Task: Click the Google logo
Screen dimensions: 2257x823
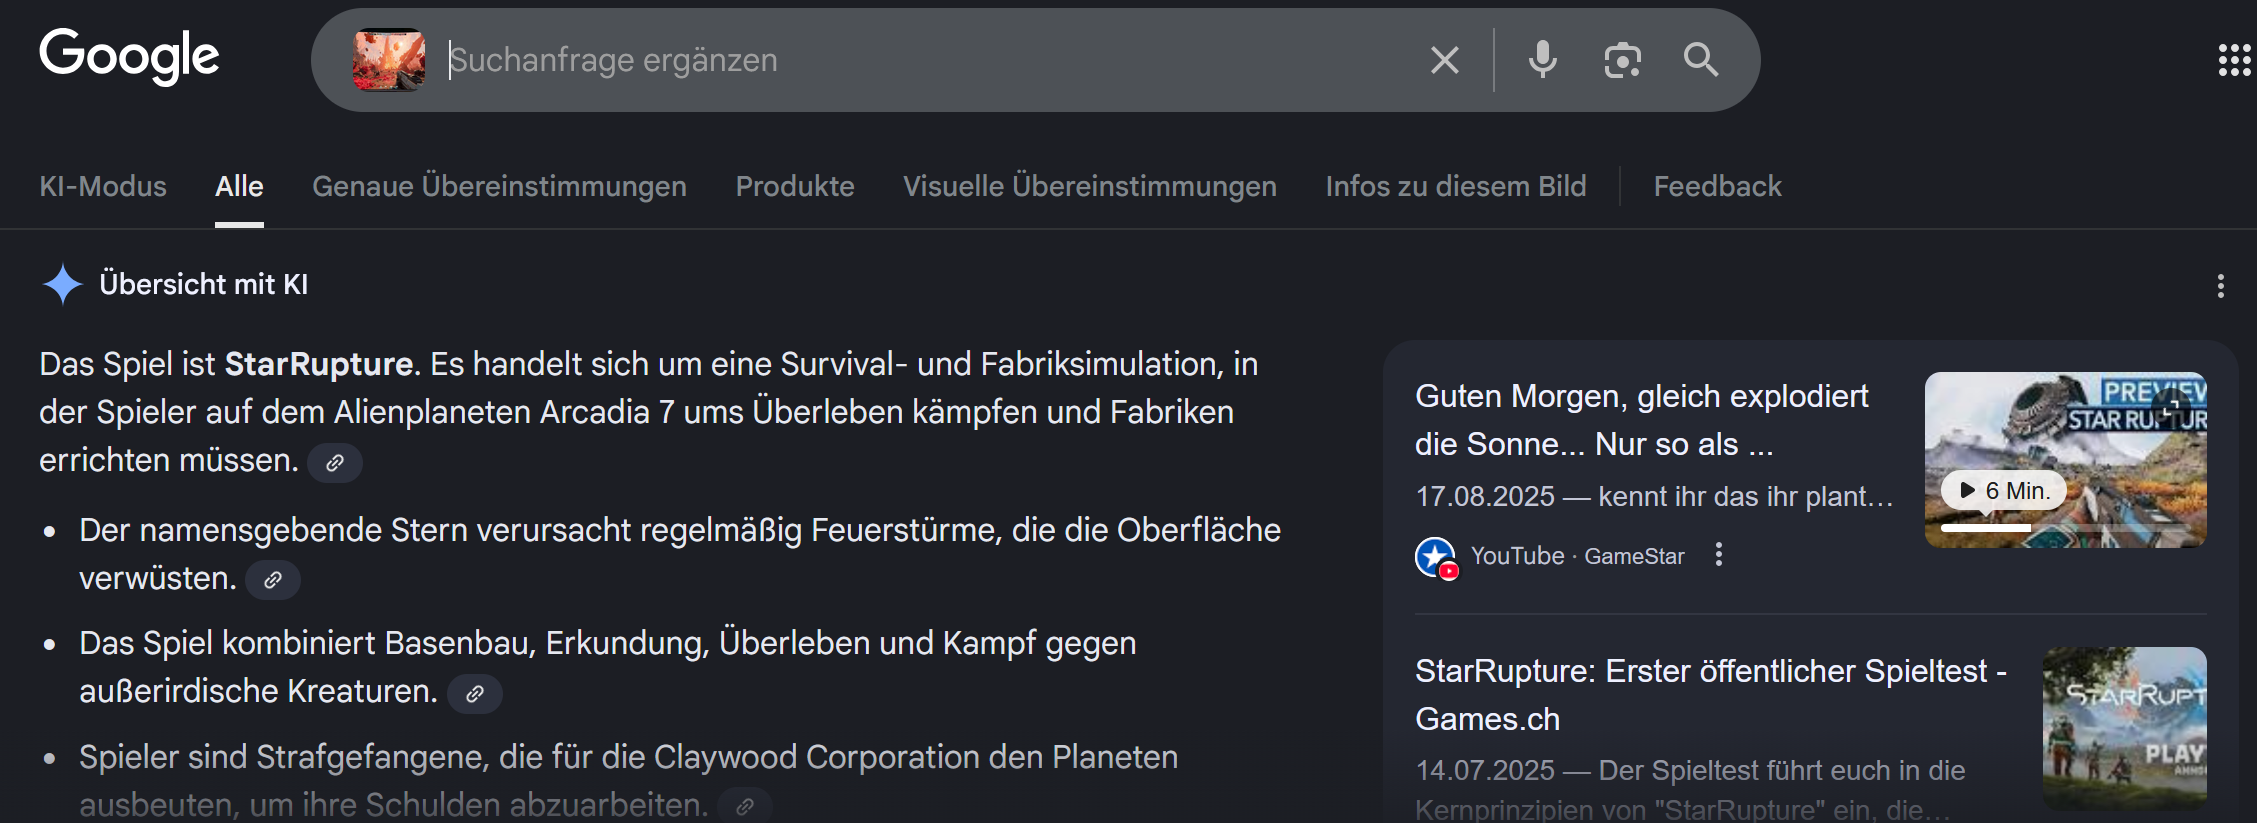Action: [x=129, y=56]
